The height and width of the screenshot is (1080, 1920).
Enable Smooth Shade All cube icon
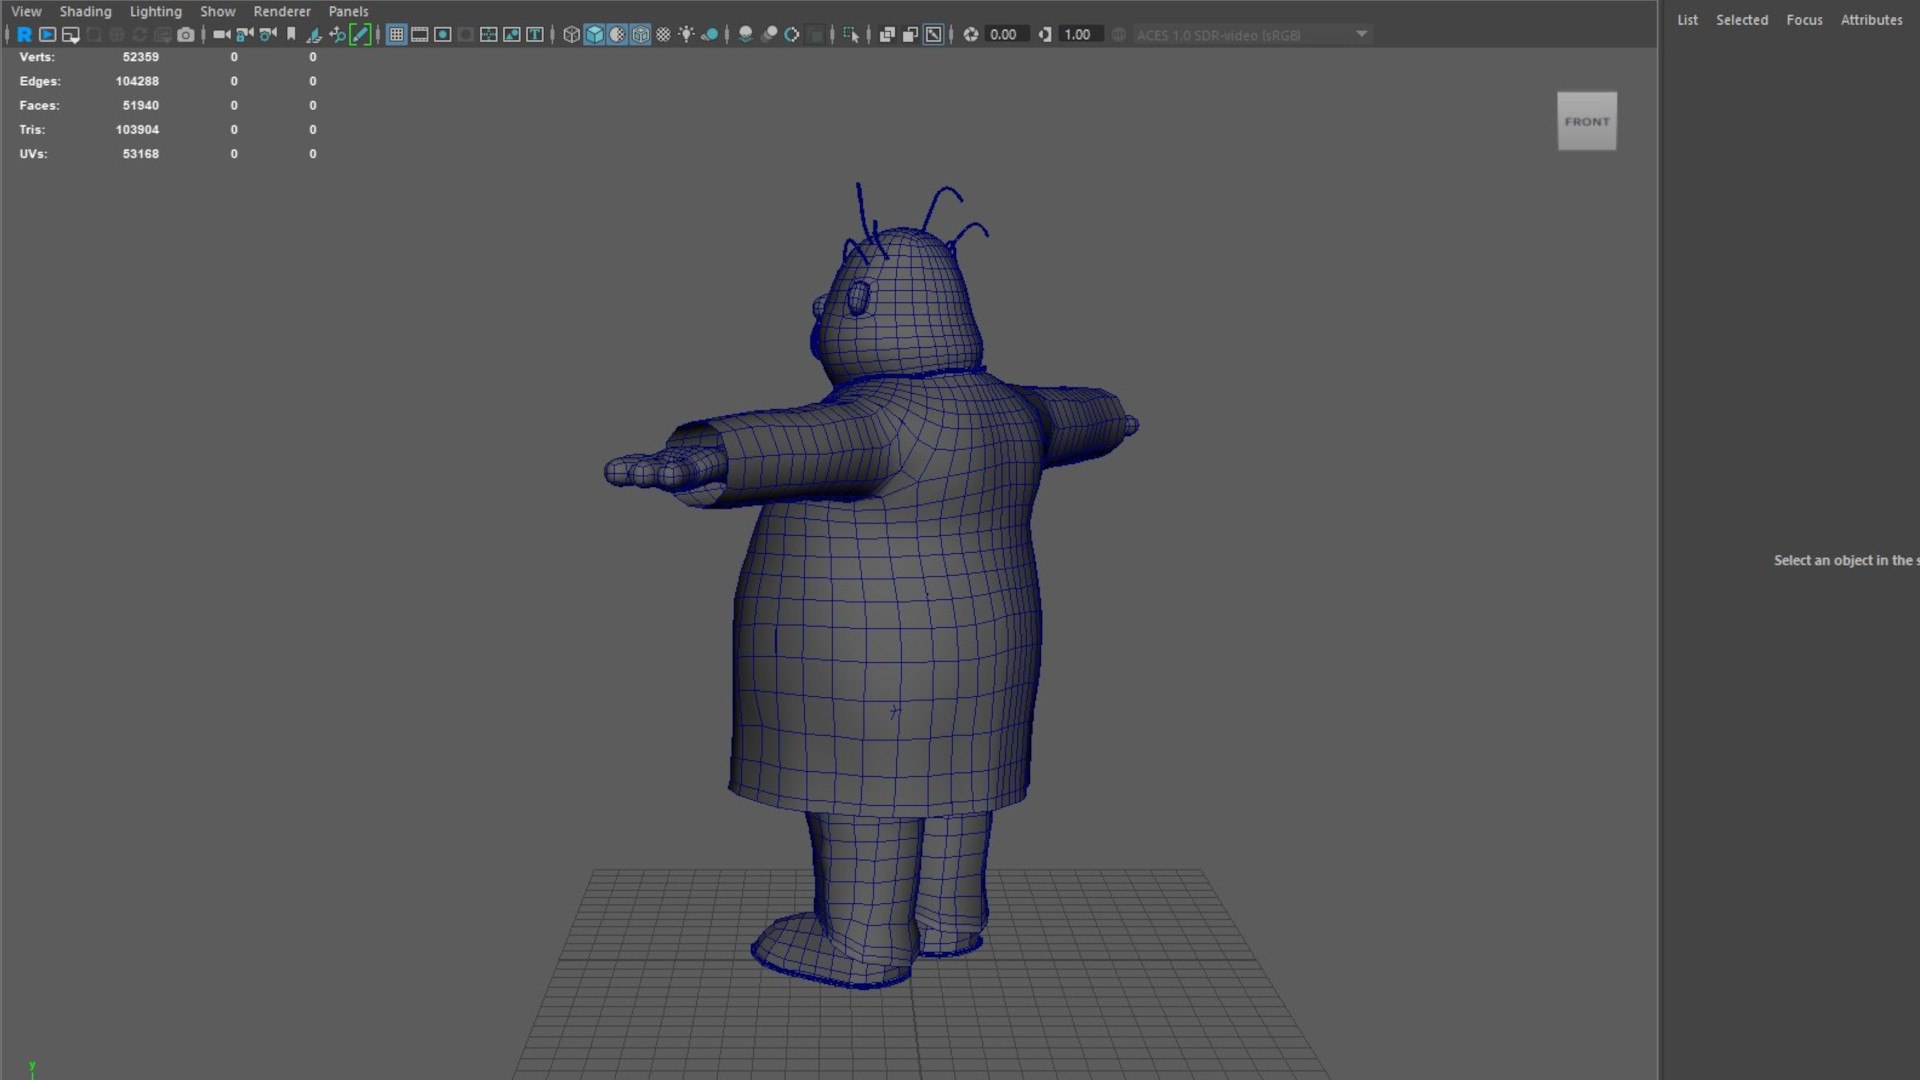tap(594, 34)
